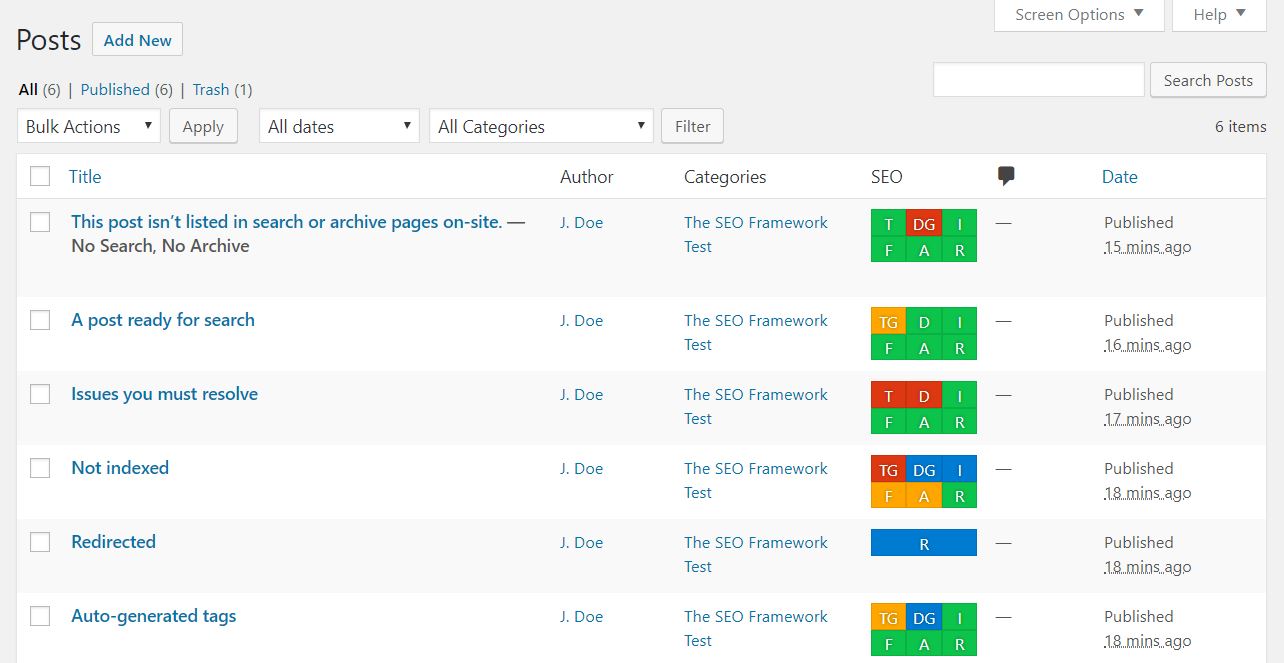Open the "All dates" dropdown
The height and width of the screenshot is (663, 1284).
coord(338,126)
